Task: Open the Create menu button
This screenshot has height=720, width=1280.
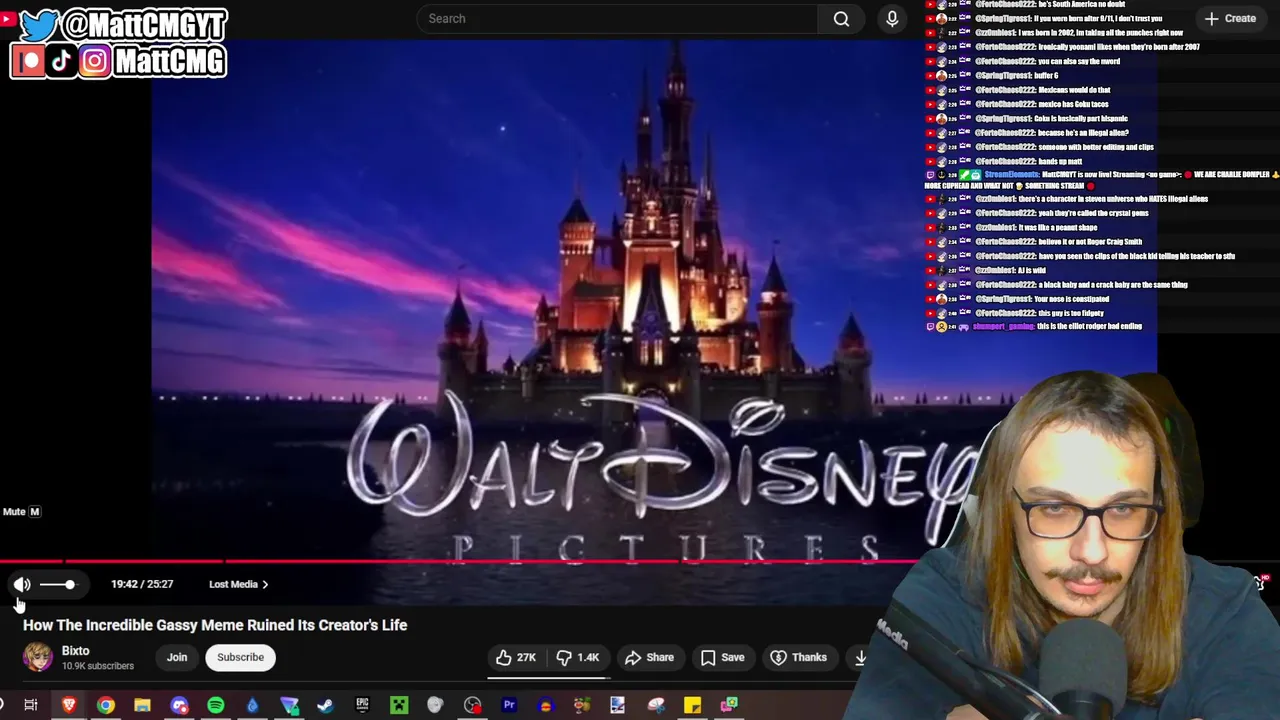Action: click(1230, 18)
